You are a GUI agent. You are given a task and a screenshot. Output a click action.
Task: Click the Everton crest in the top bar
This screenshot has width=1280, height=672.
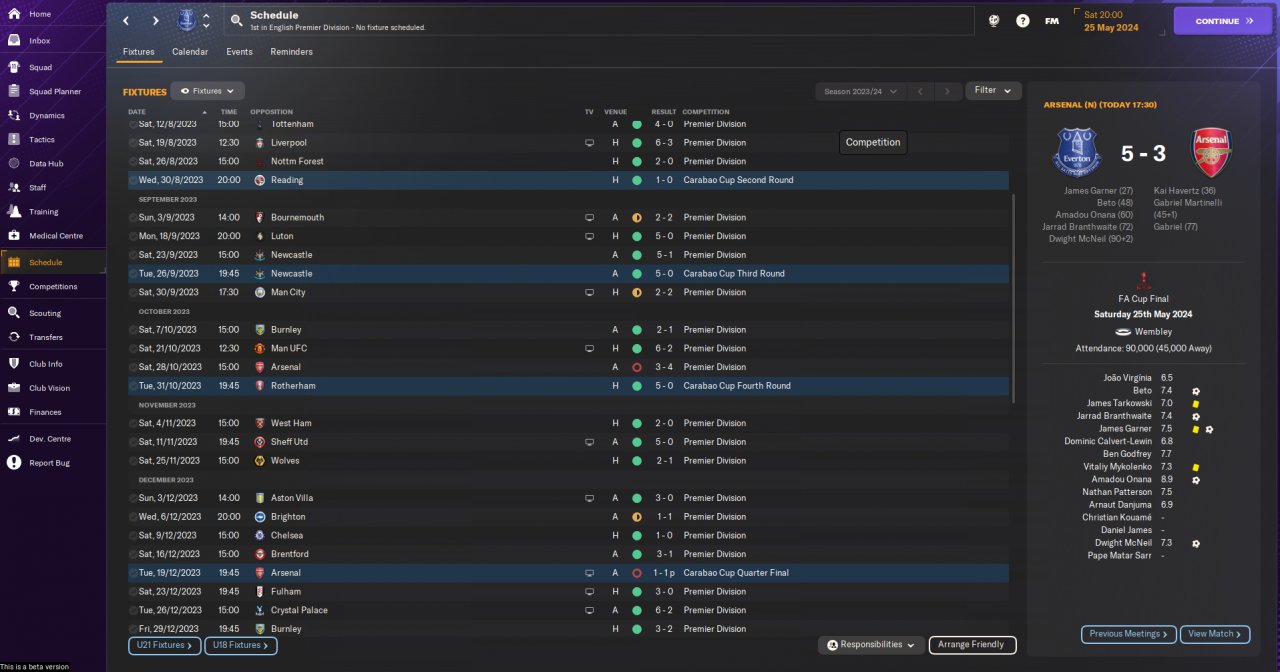pos(186,20)
